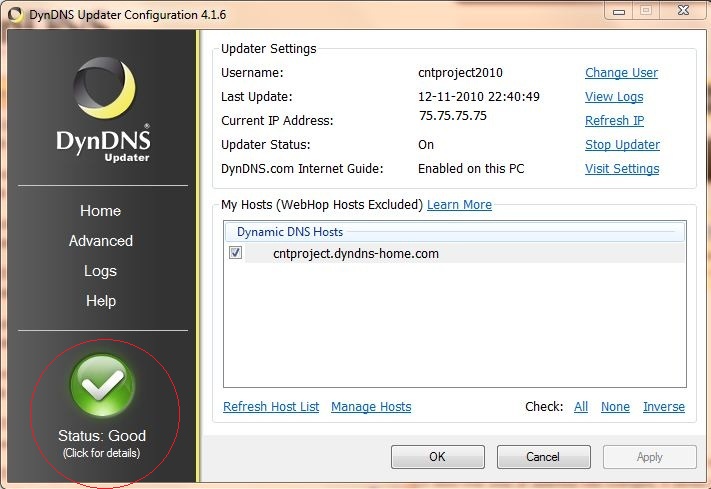Check All hosts link
Screen dimensions: 711x489
click(581, 406)
